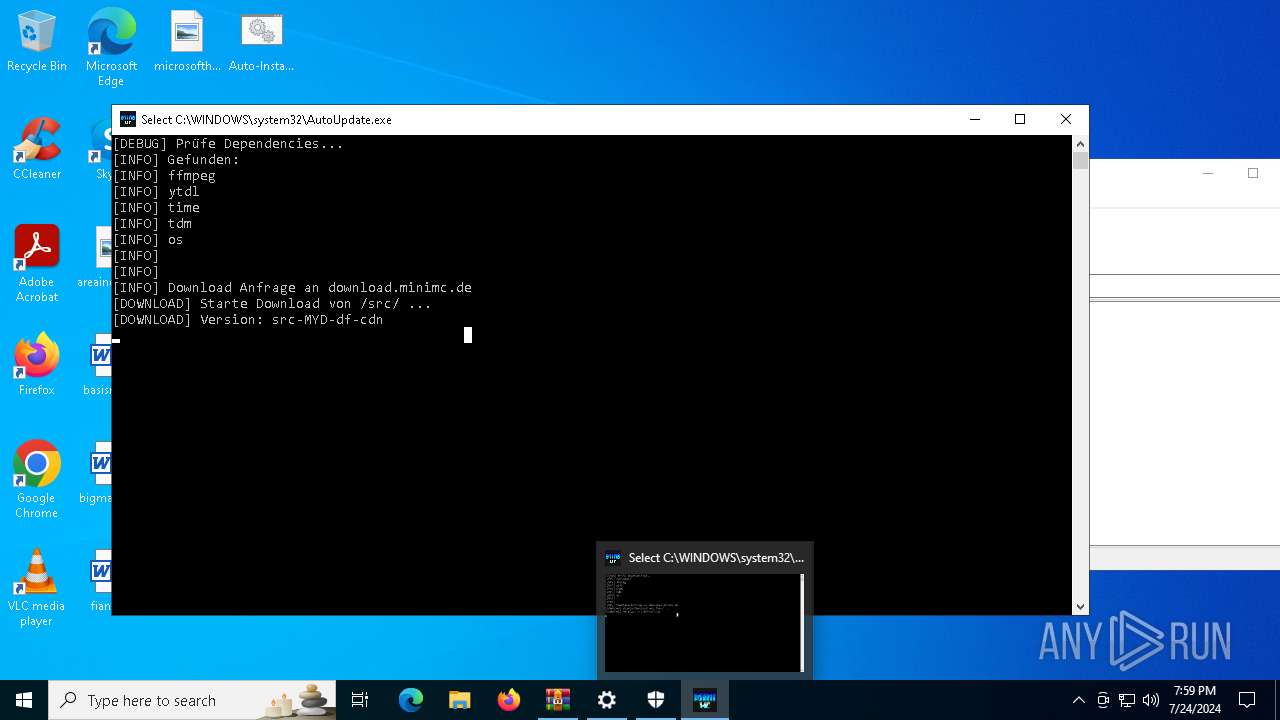
Task: Click the AutoUpdate console taskbar icon
Action: coord(705,700)
